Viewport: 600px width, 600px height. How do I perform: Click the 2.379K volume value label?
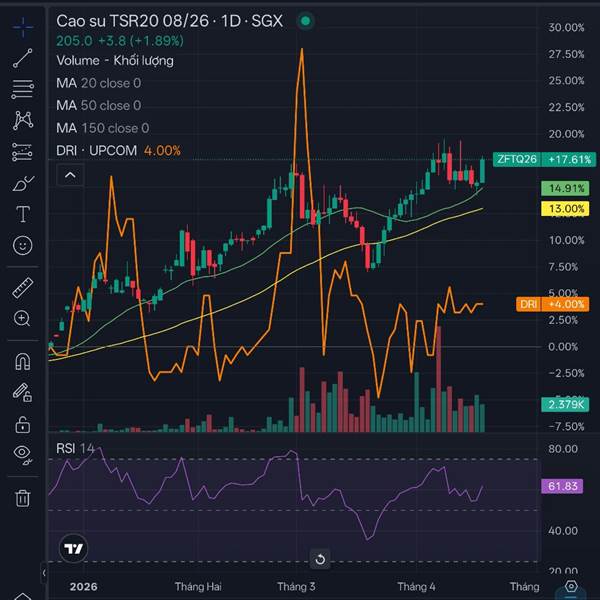coord(565,404)
